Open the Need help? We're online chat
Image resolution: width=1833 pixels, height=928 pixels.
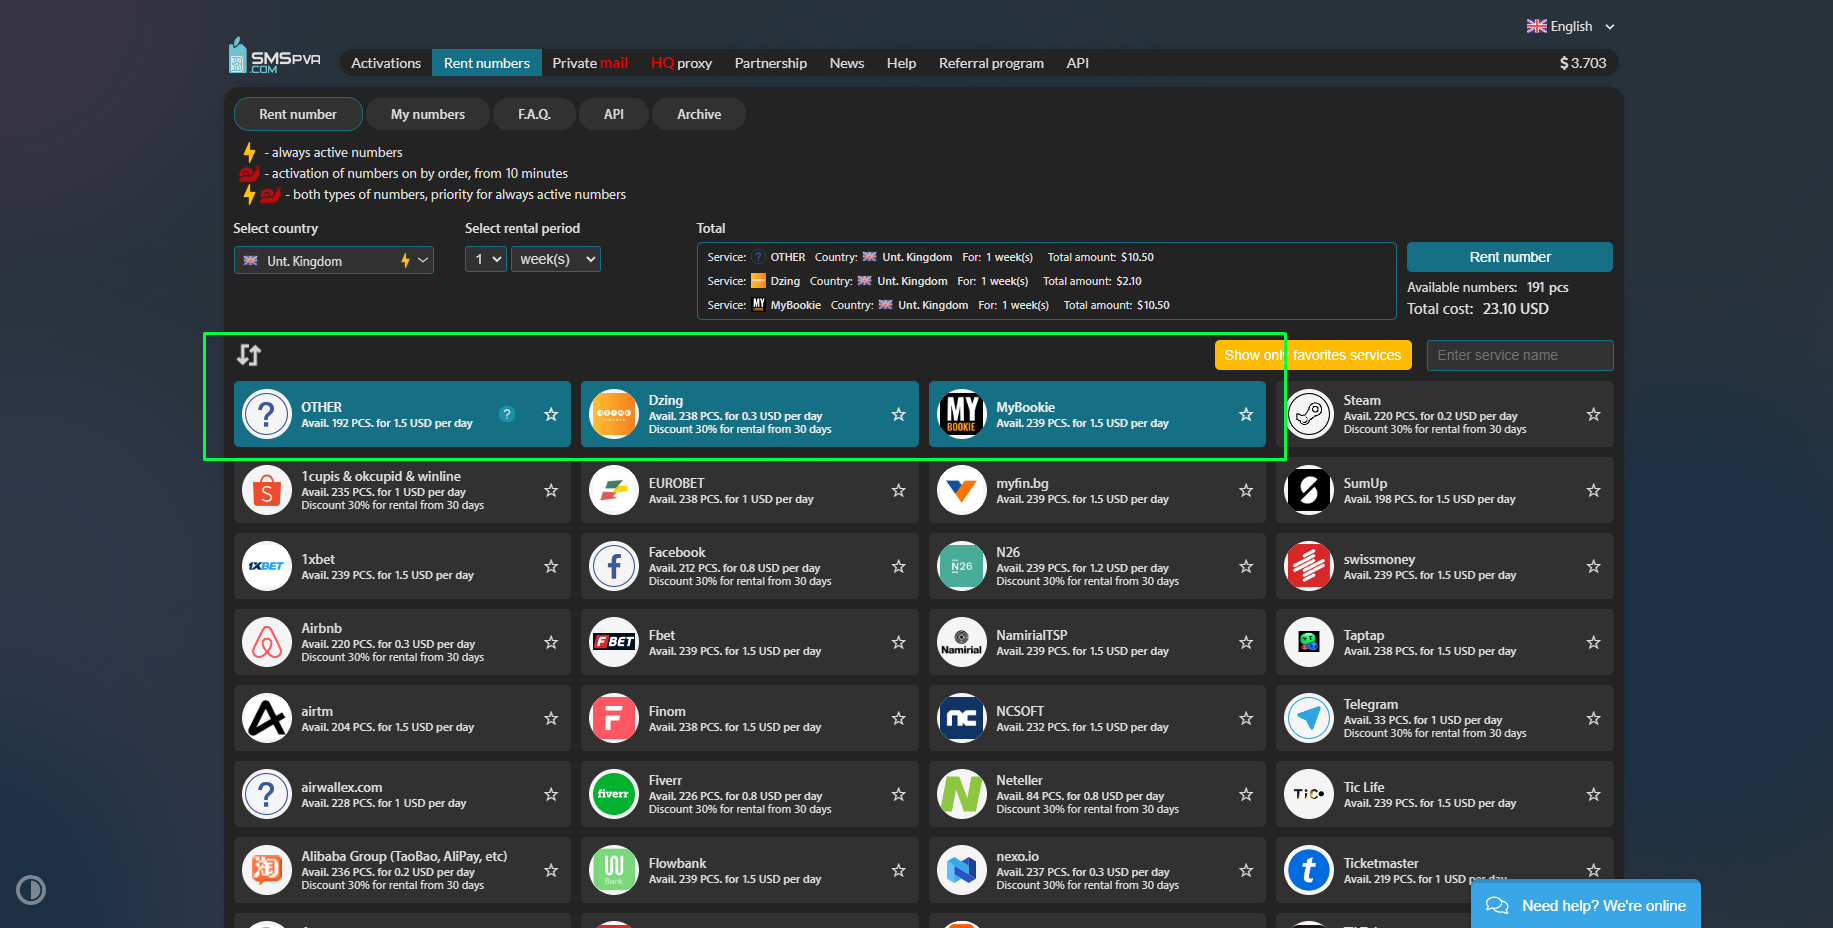coord(1586,905)
